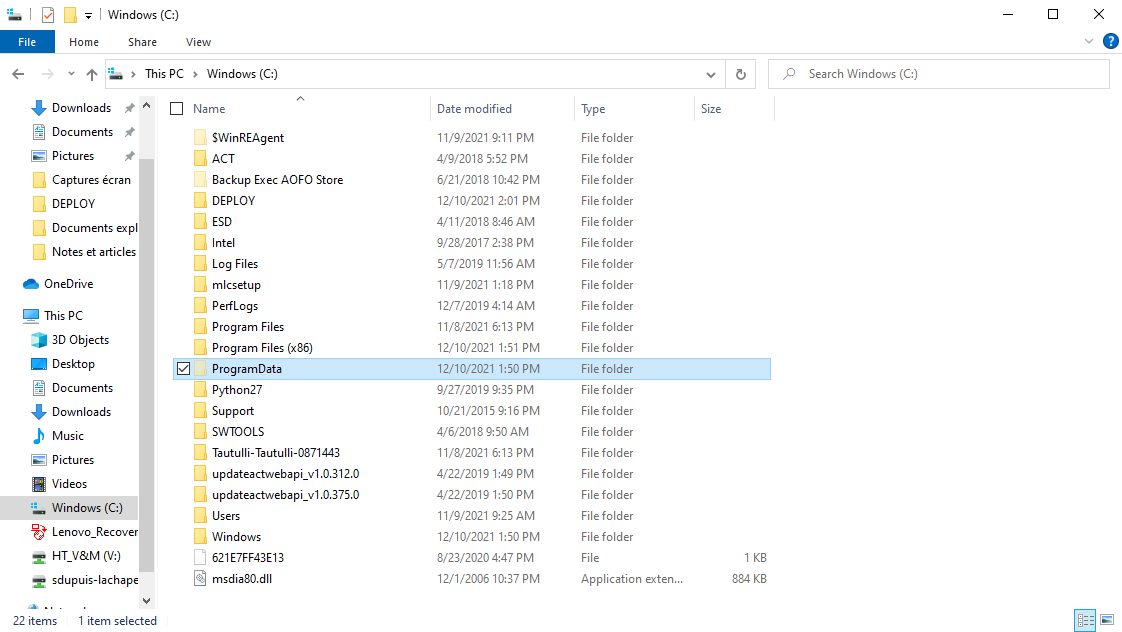Toggle the select all items checkbox
1122x632 pixels.
(177, 109)
